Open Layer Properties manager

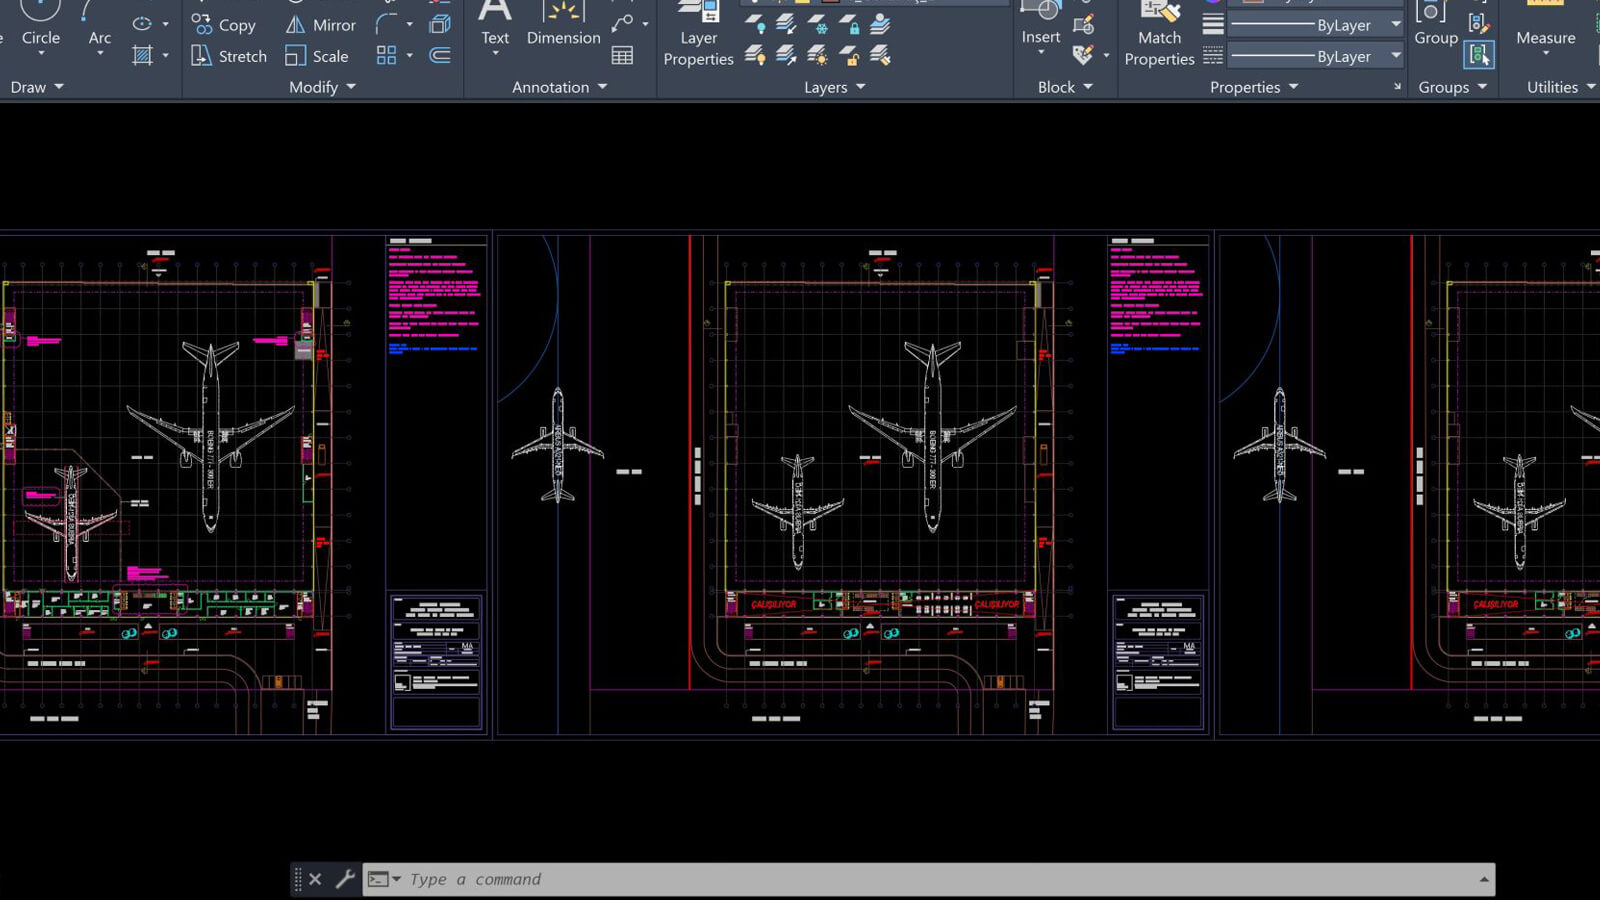(x=698, y=38)
